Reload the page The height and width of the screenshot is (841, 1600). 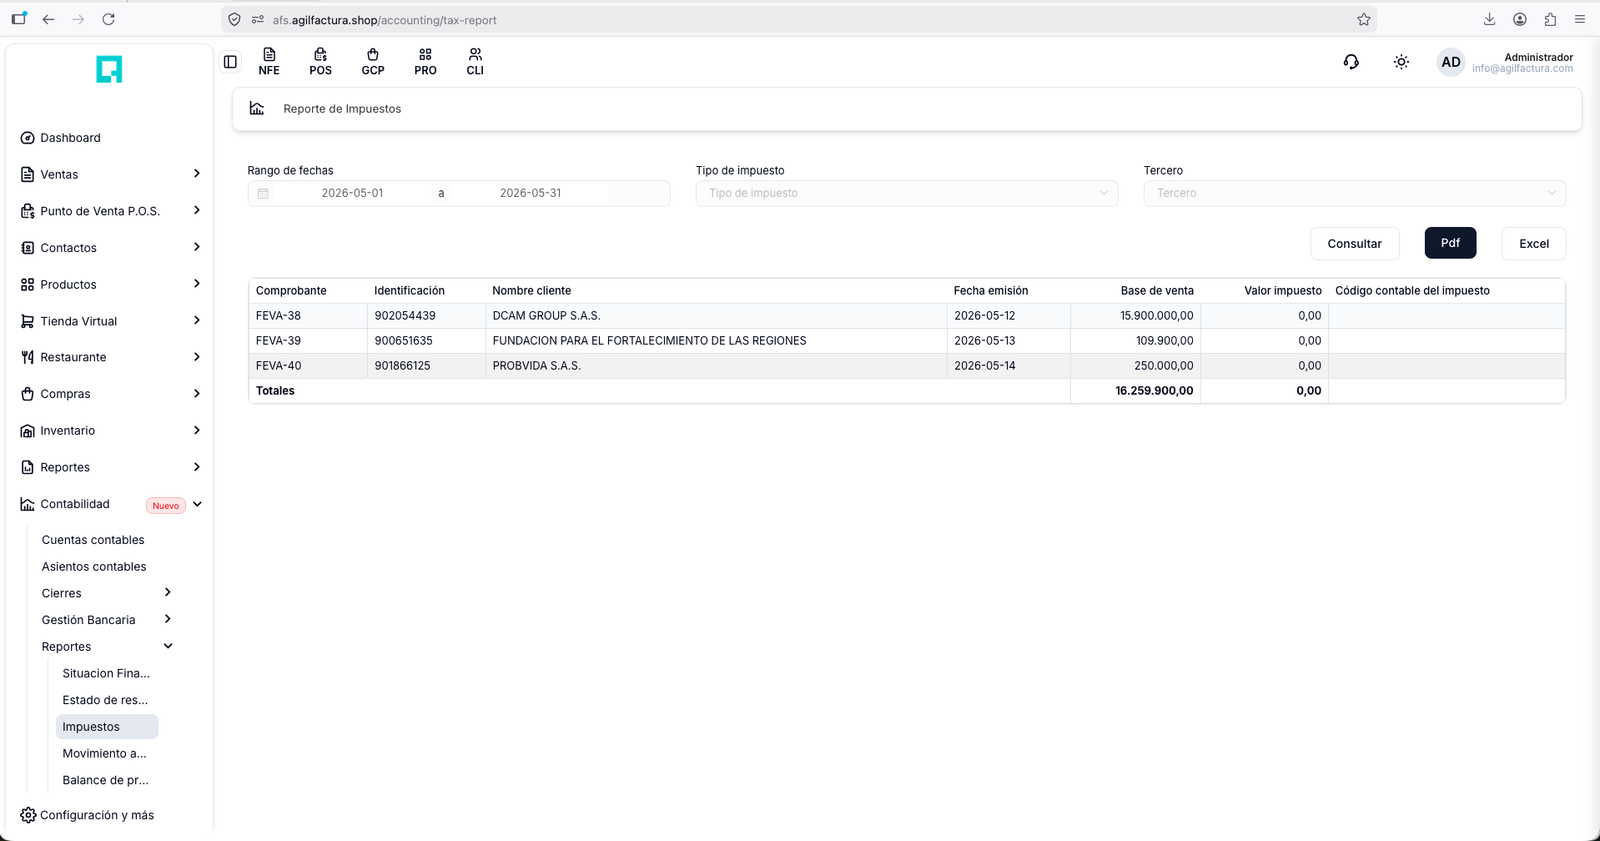[x=109, y=19]
